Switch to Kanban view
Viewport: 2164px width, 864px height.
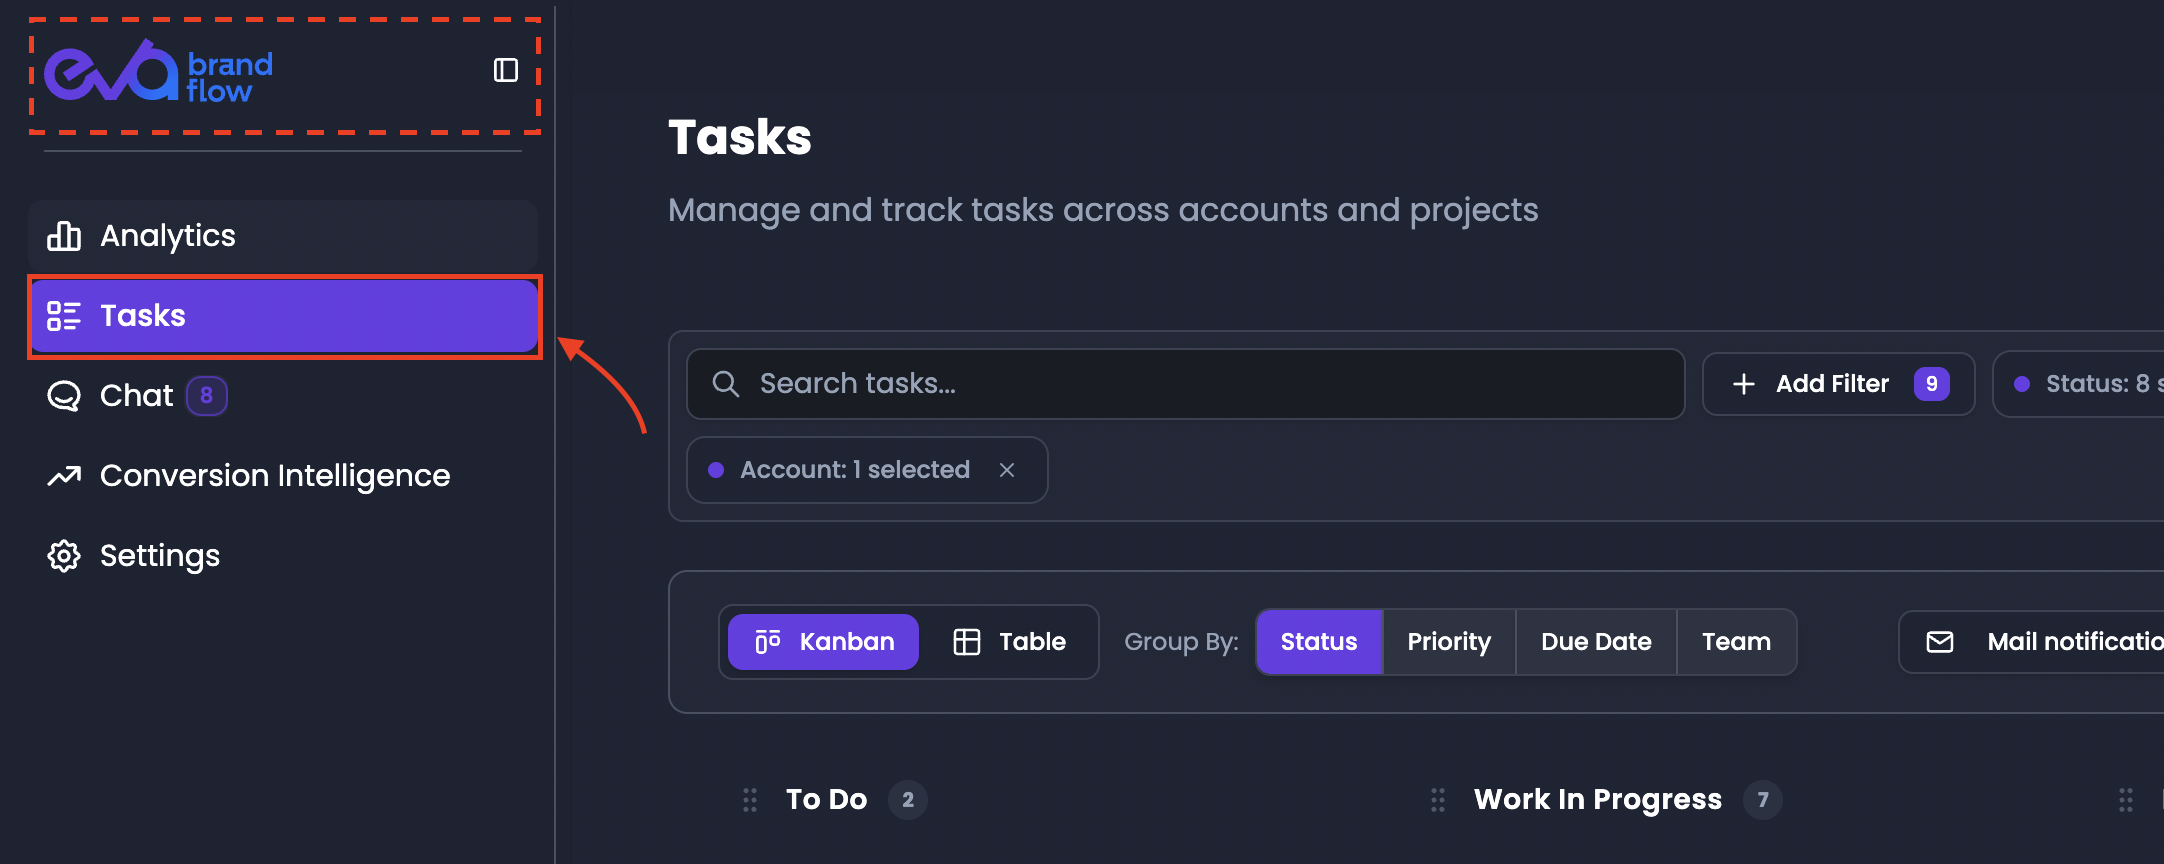coord(823,642)
